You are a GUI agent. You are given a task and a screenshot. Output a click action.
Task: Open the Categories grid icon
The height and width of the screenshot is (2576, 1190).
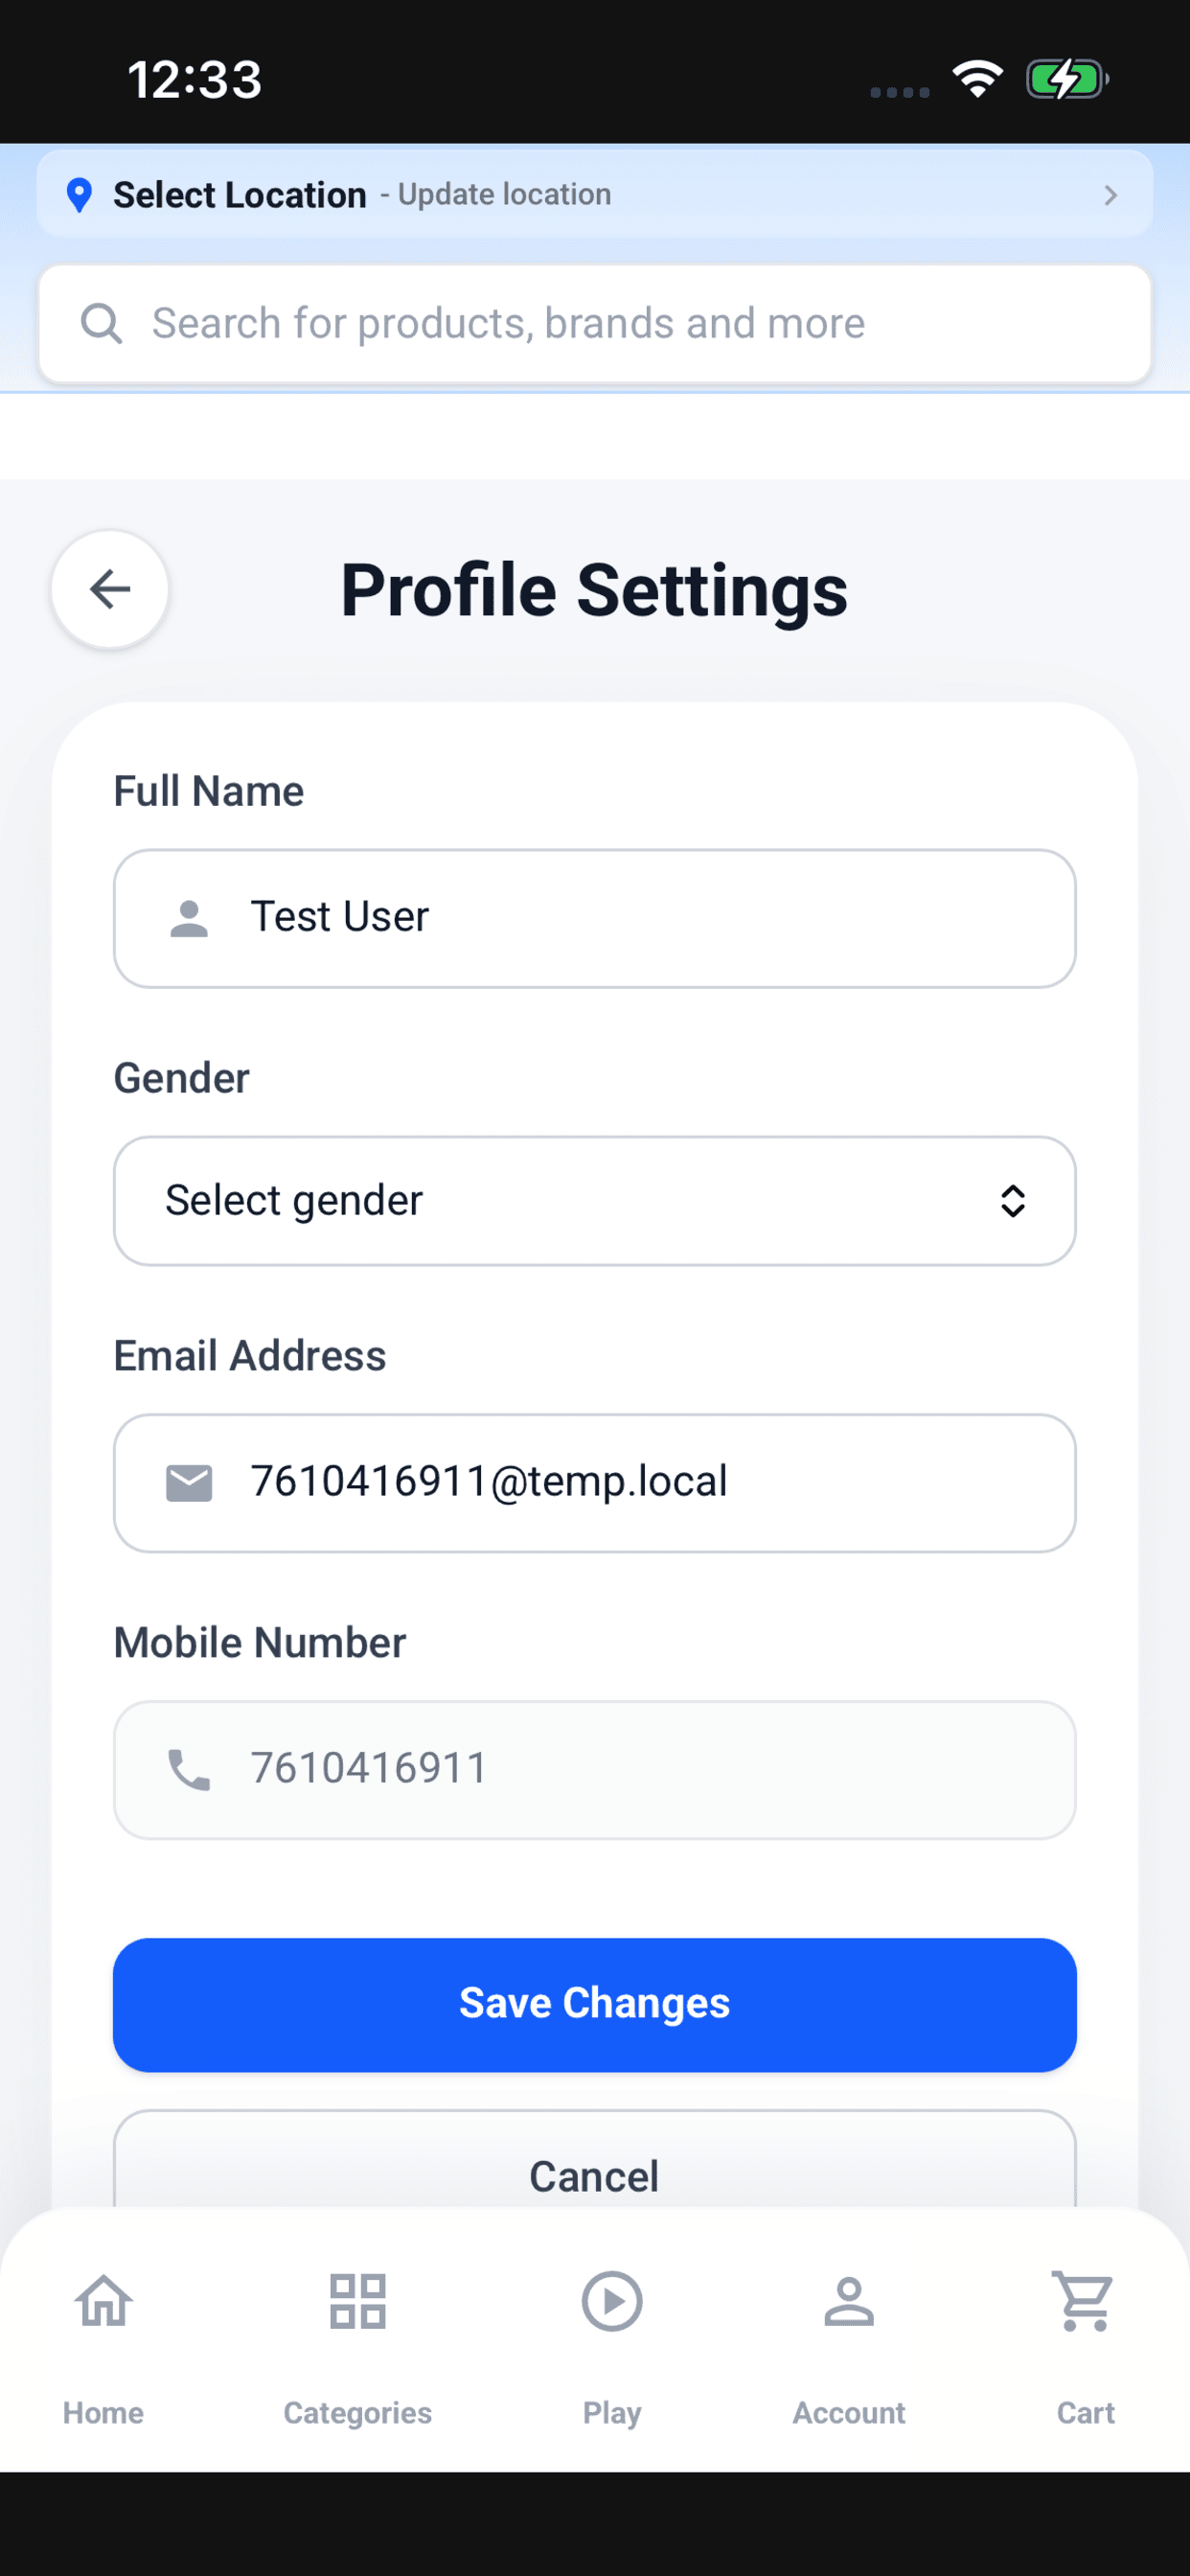pos(357,2300)
